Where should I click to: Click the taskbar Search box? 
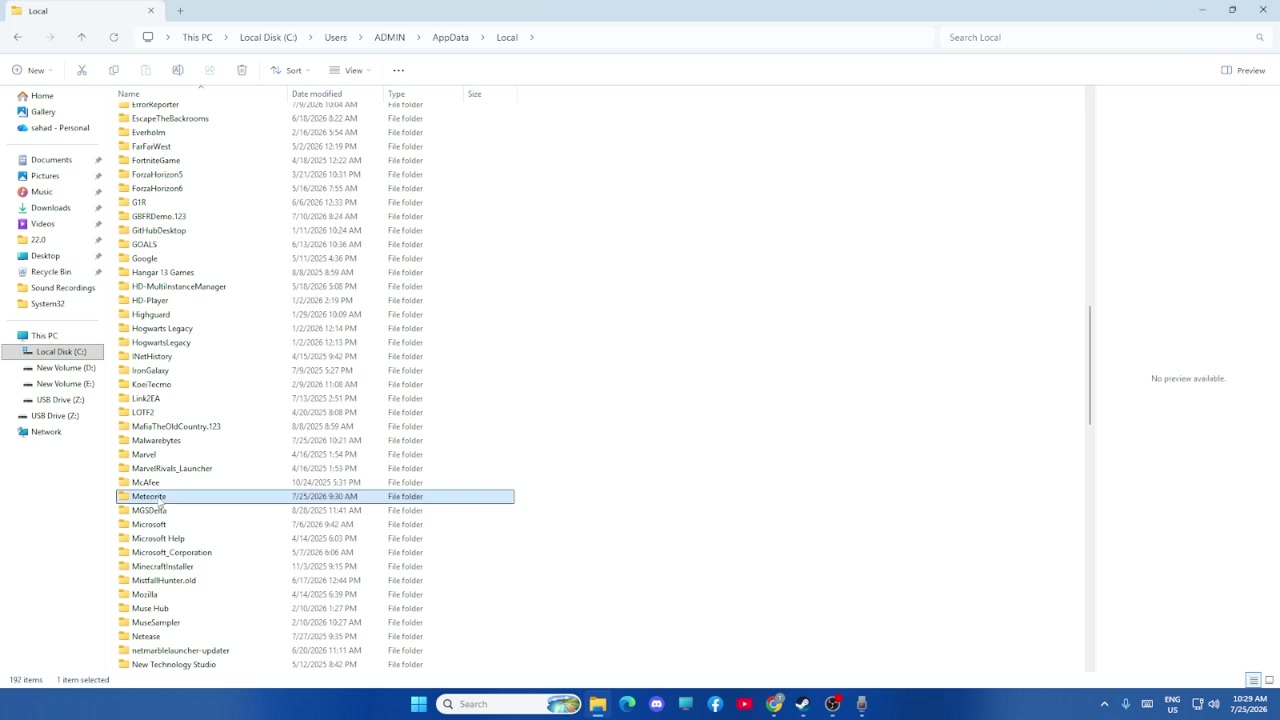509,704
